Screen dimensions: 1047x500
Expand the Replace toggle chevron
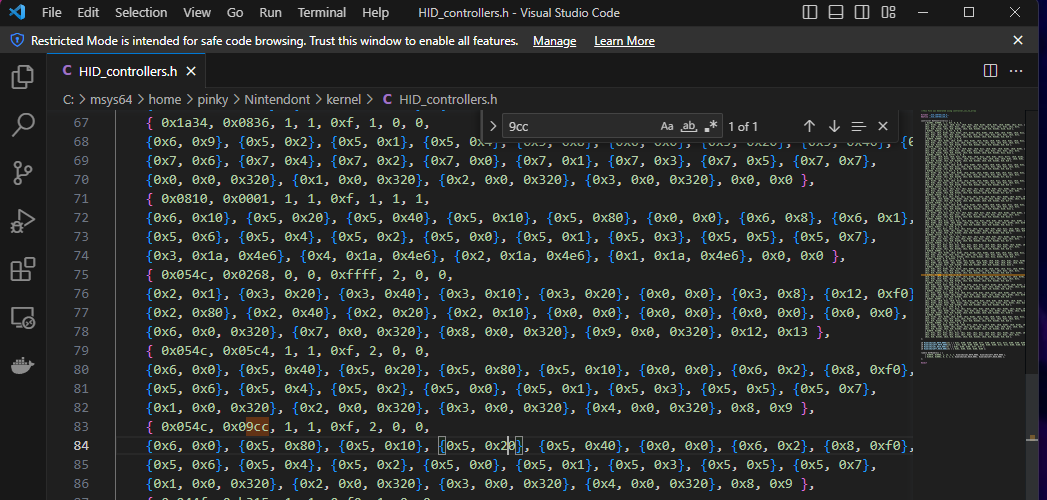click(493, 126)
